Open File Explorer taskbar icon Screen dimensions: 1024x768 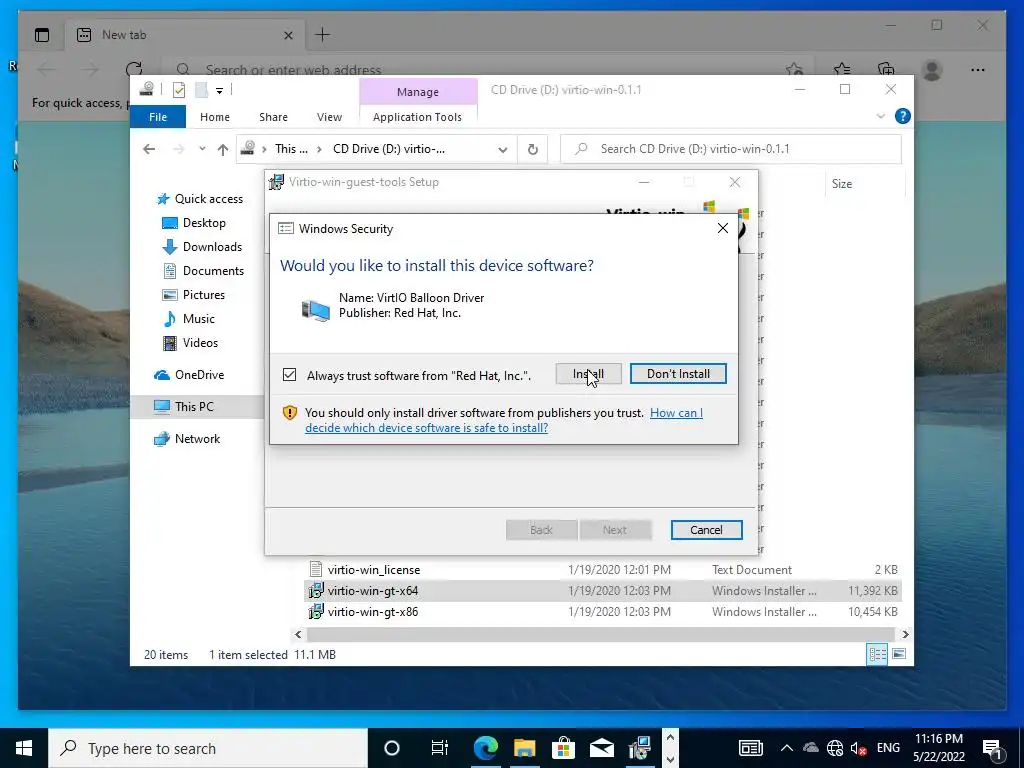524,748
